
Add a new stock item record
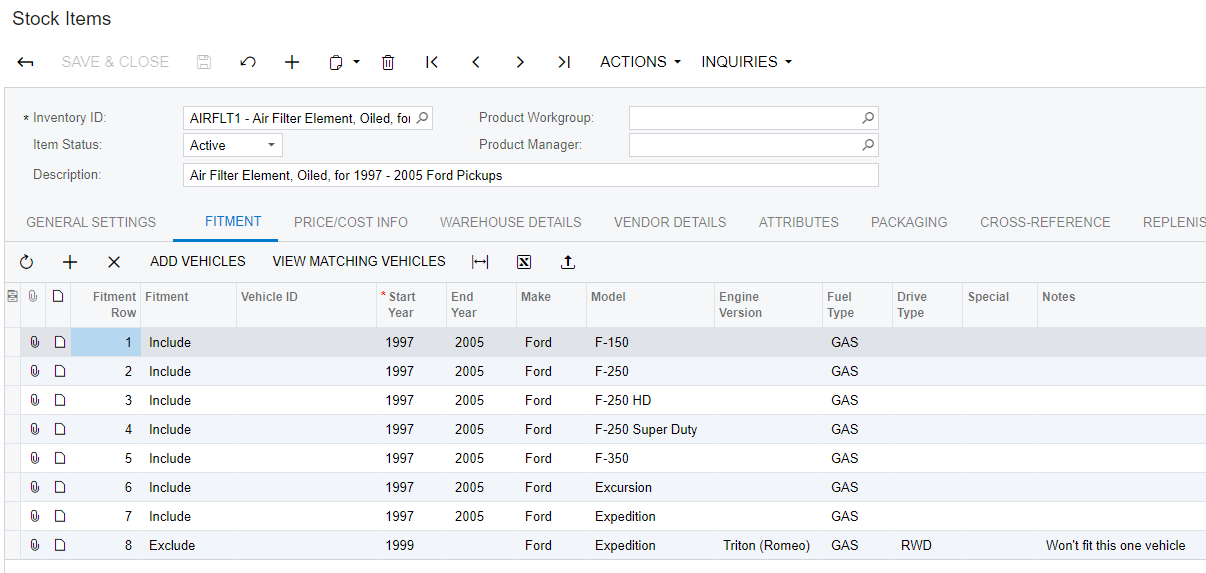tap(292, 62)
